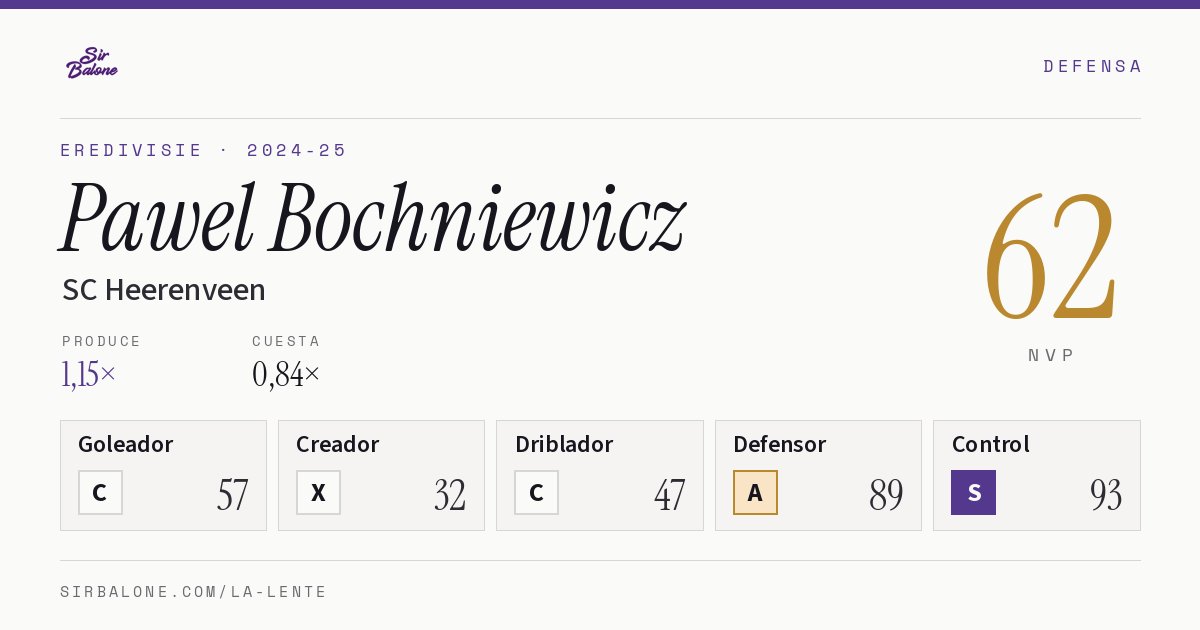Click the X grade badge in Creador
The height and width of the screenshot is (630, 1200).
click(318, 492)
